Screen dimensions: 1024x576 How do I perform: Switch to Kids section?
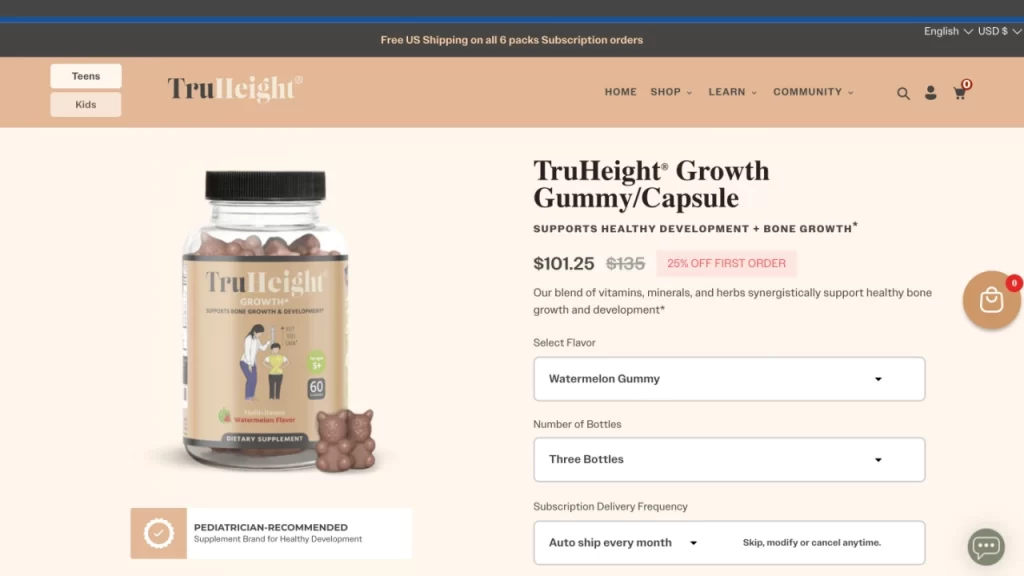[86, 104]
